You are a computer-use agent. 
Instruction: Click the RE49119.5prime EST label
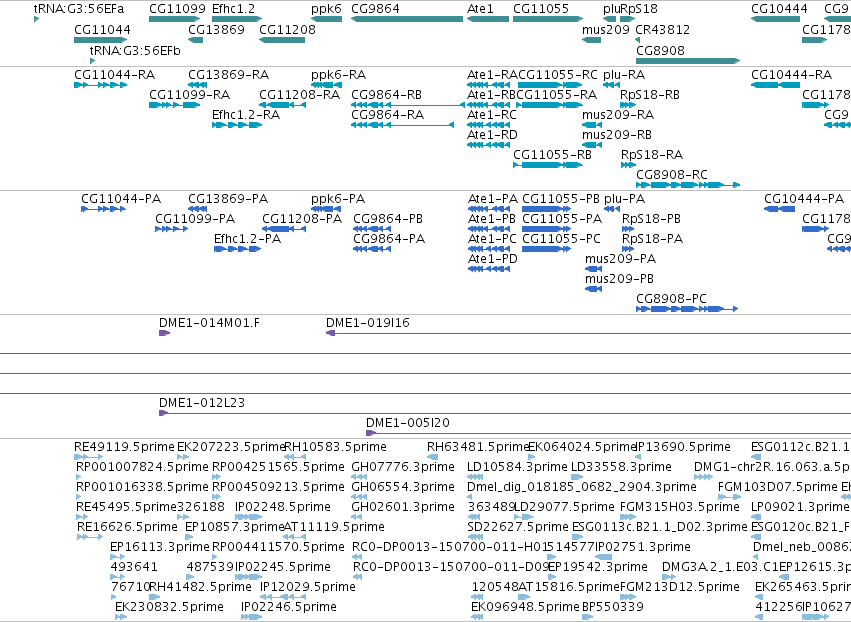click(124, 447)
